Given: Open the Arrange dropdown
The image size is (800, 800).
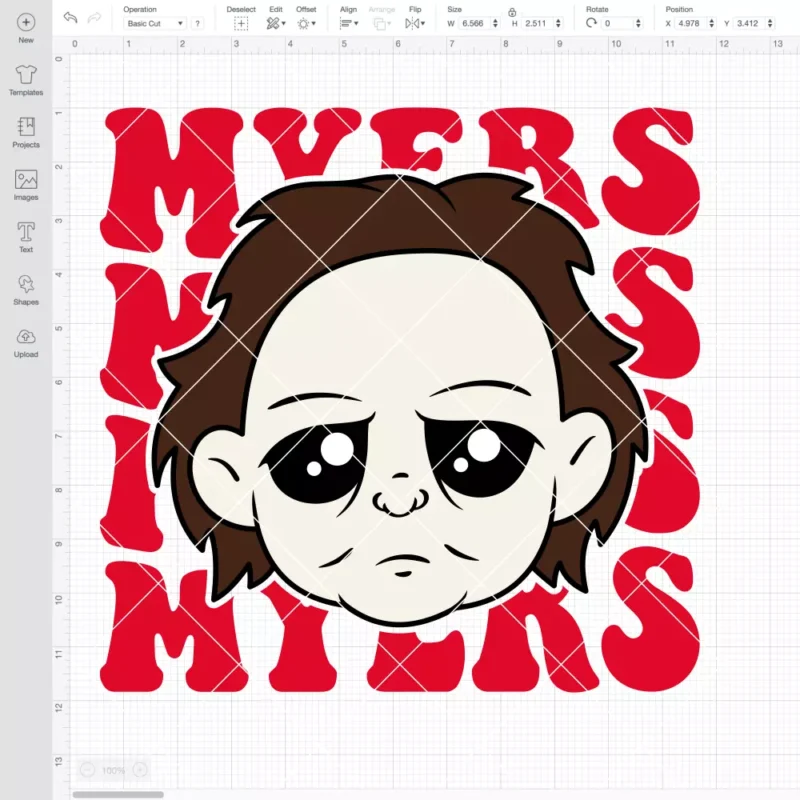Looking at the screenshot, I should [x=382, y=23].
